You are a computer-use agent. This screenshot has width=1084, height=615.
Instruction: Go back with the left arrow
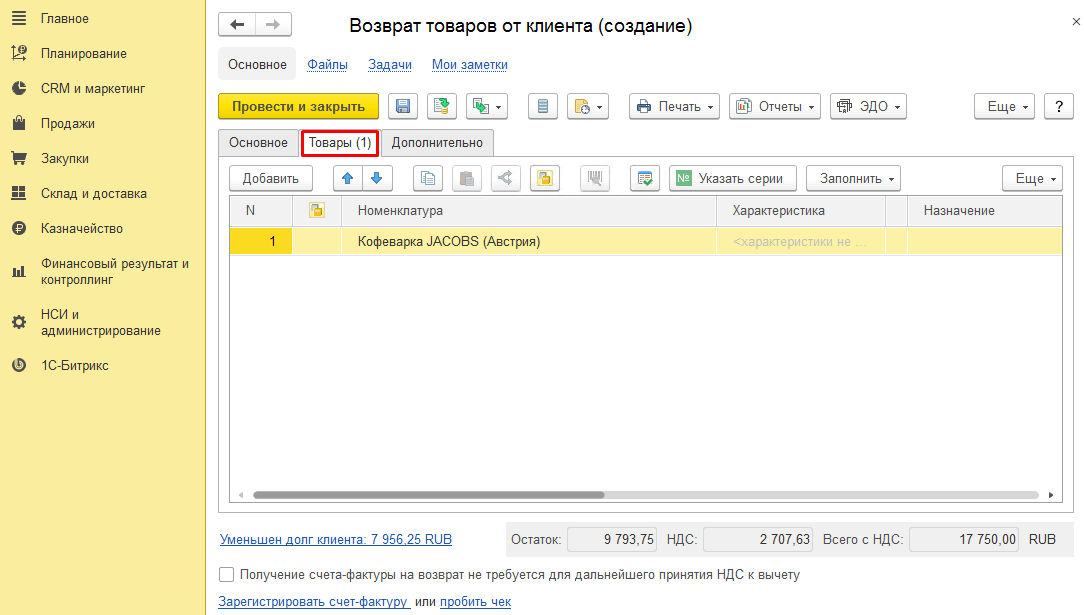coord(237,25)
